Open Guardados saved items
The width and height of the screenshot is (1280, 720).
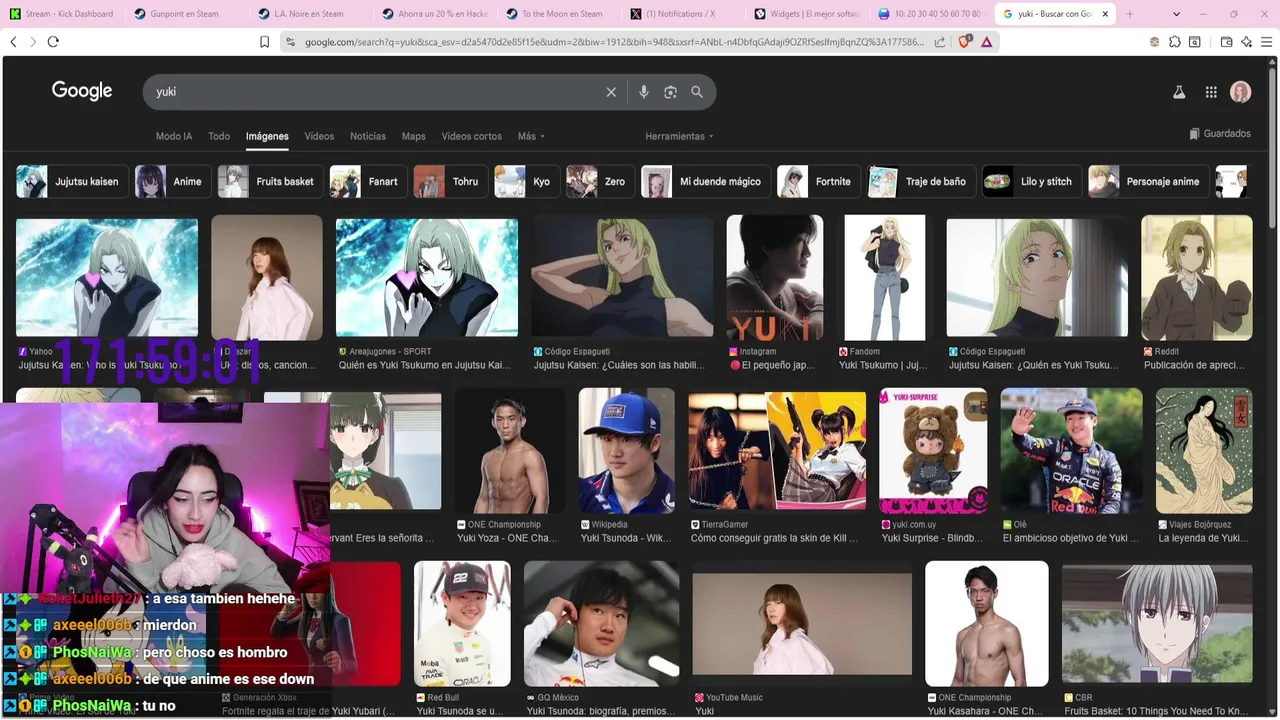1220,133
